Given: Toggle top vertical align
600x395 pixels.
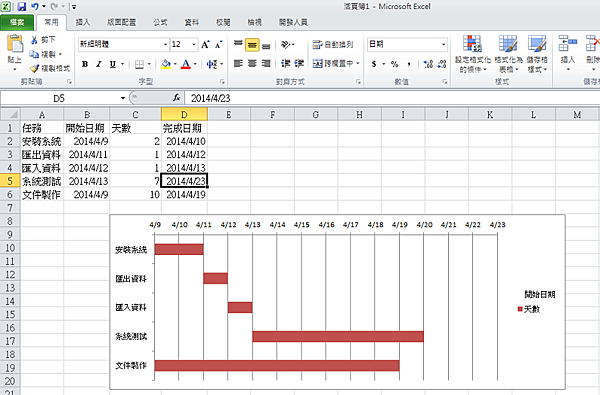Looking at the screenshot, I should (x=238, y=44).
